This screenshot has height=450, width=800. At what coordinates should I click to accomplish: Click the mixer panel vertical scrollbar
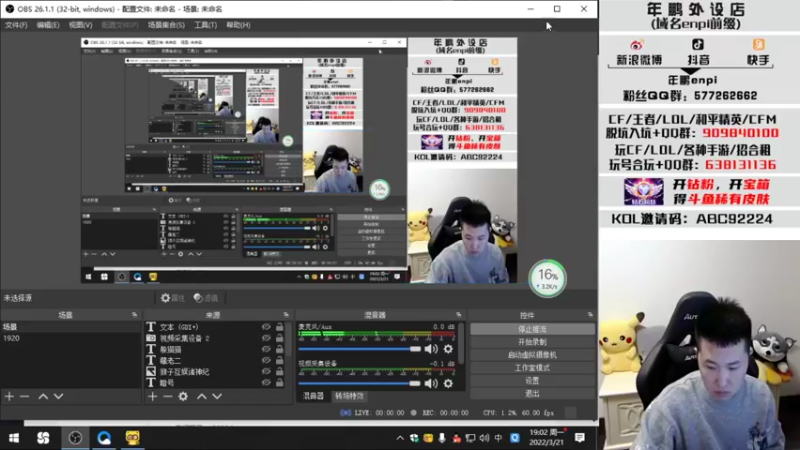(x=462, y=344)
